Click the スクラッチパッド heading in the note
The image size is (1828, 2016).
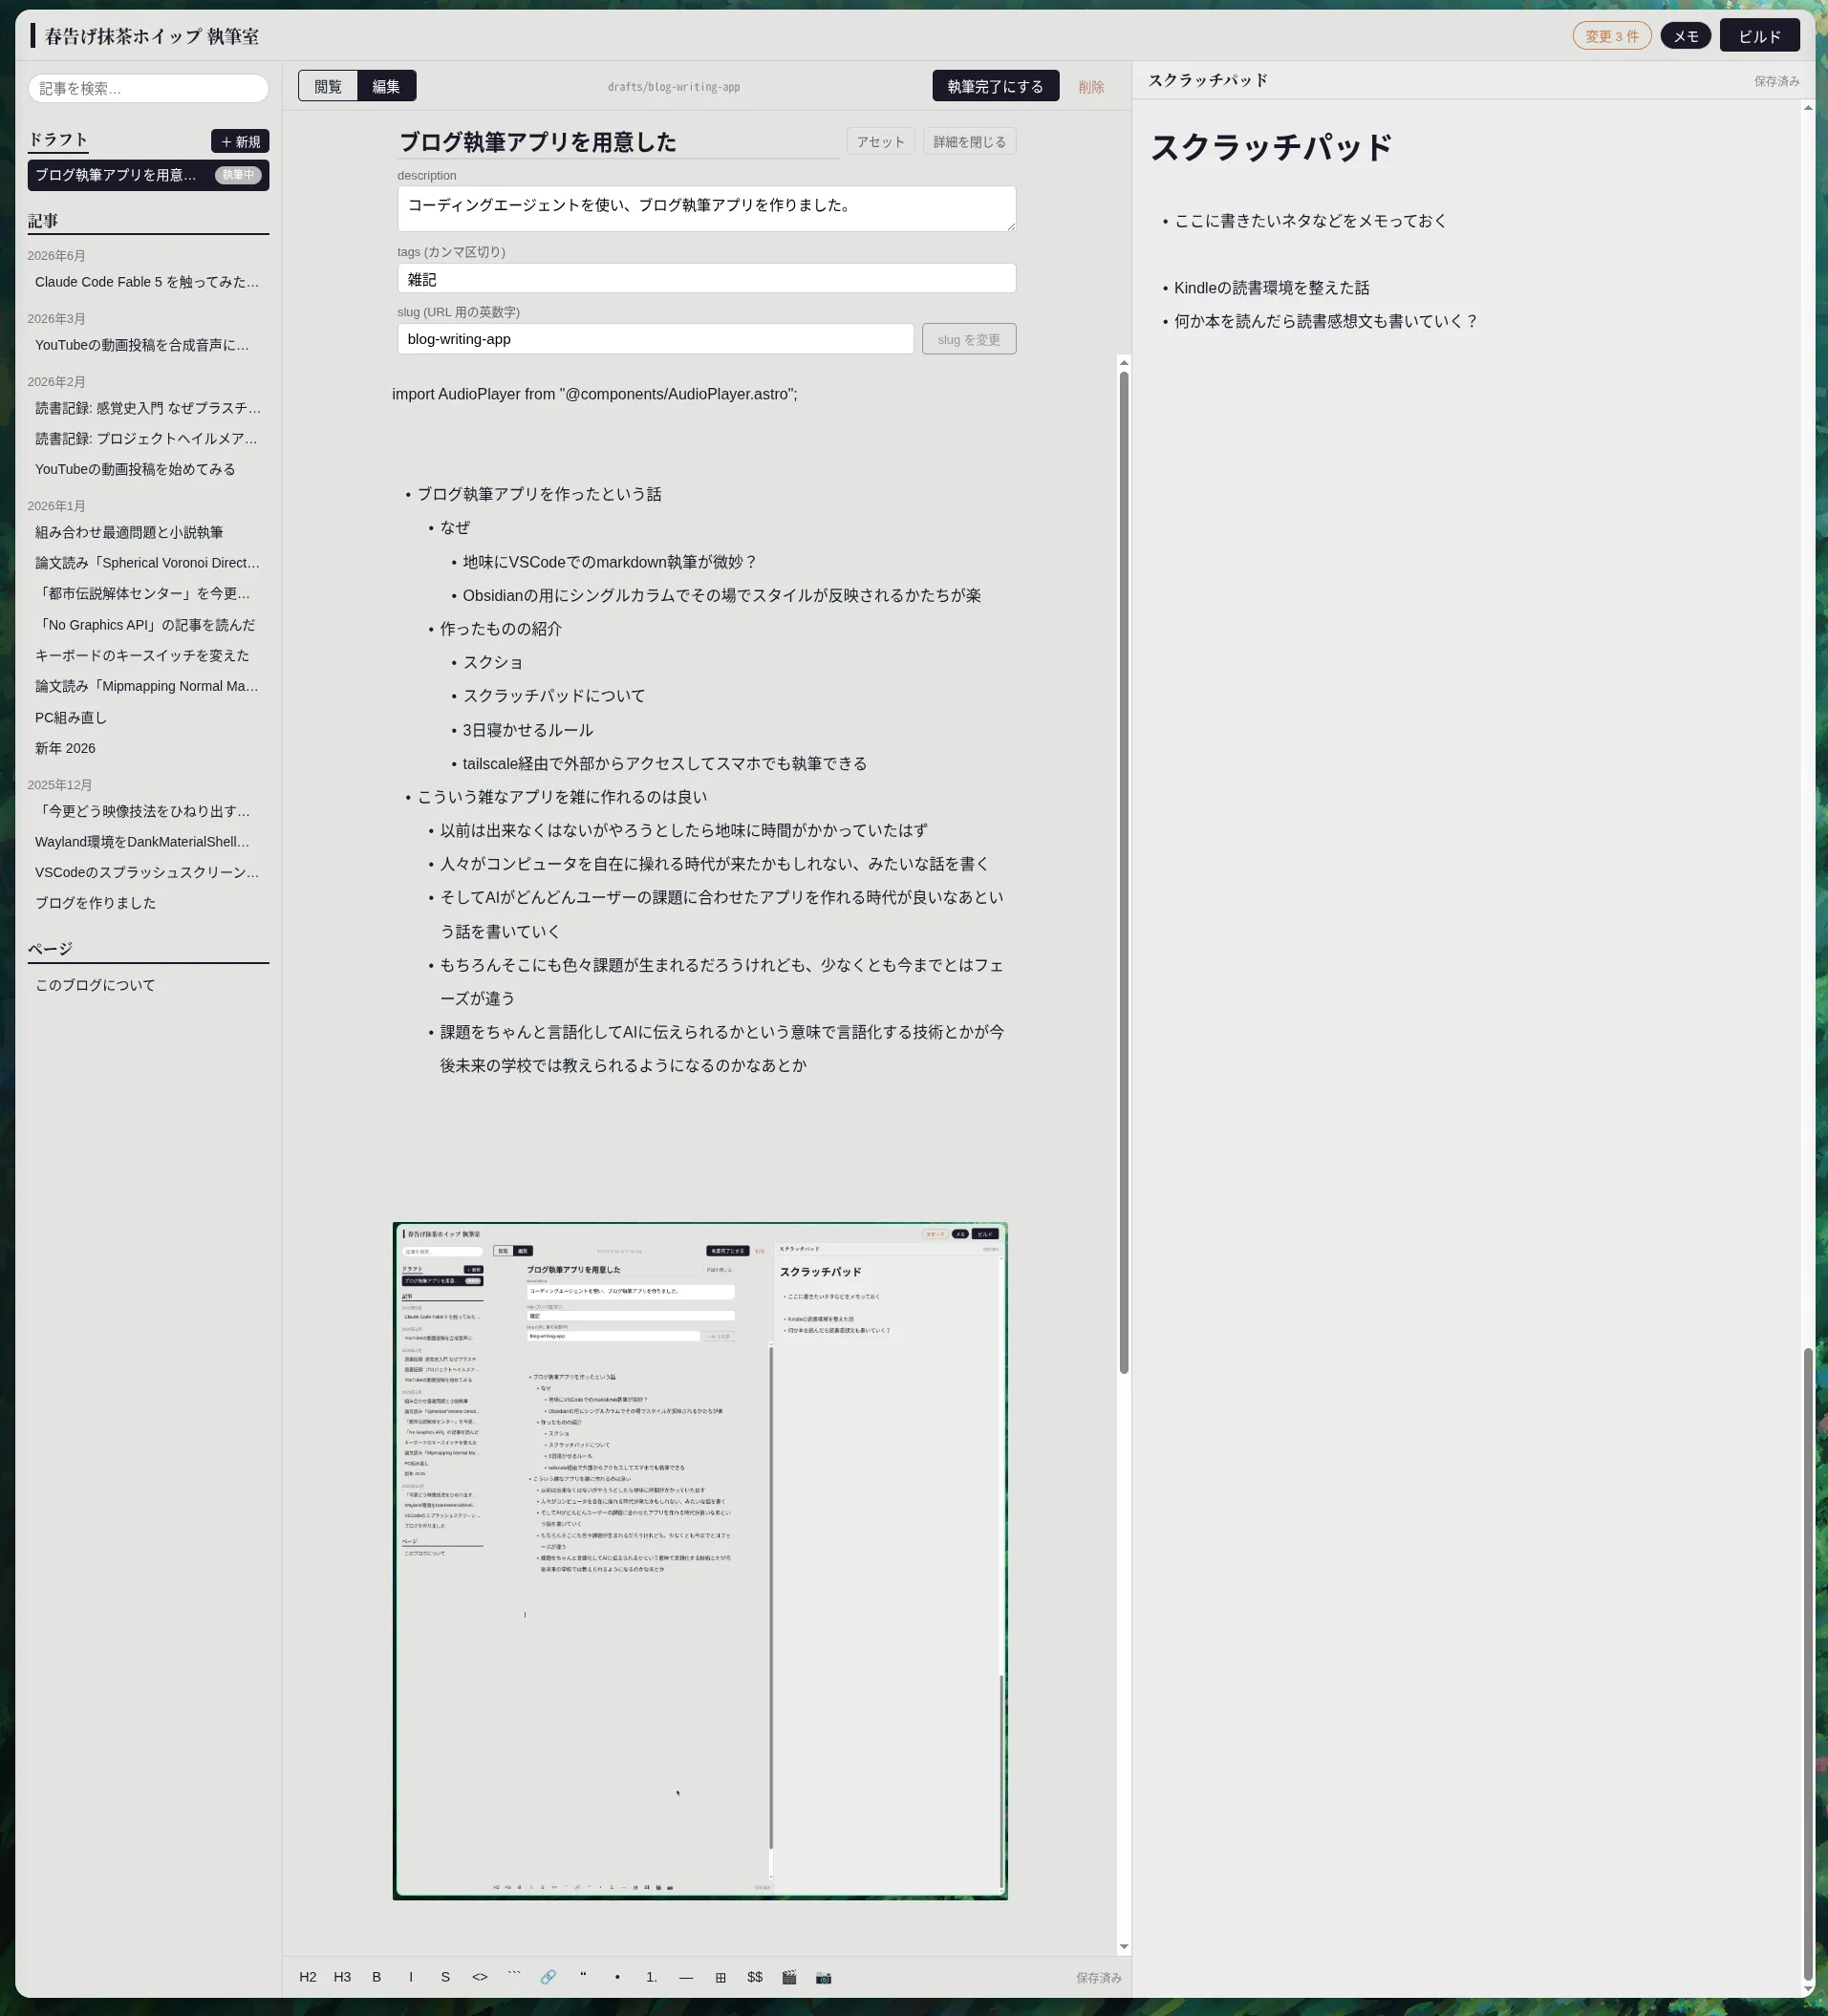(1271, 147)
